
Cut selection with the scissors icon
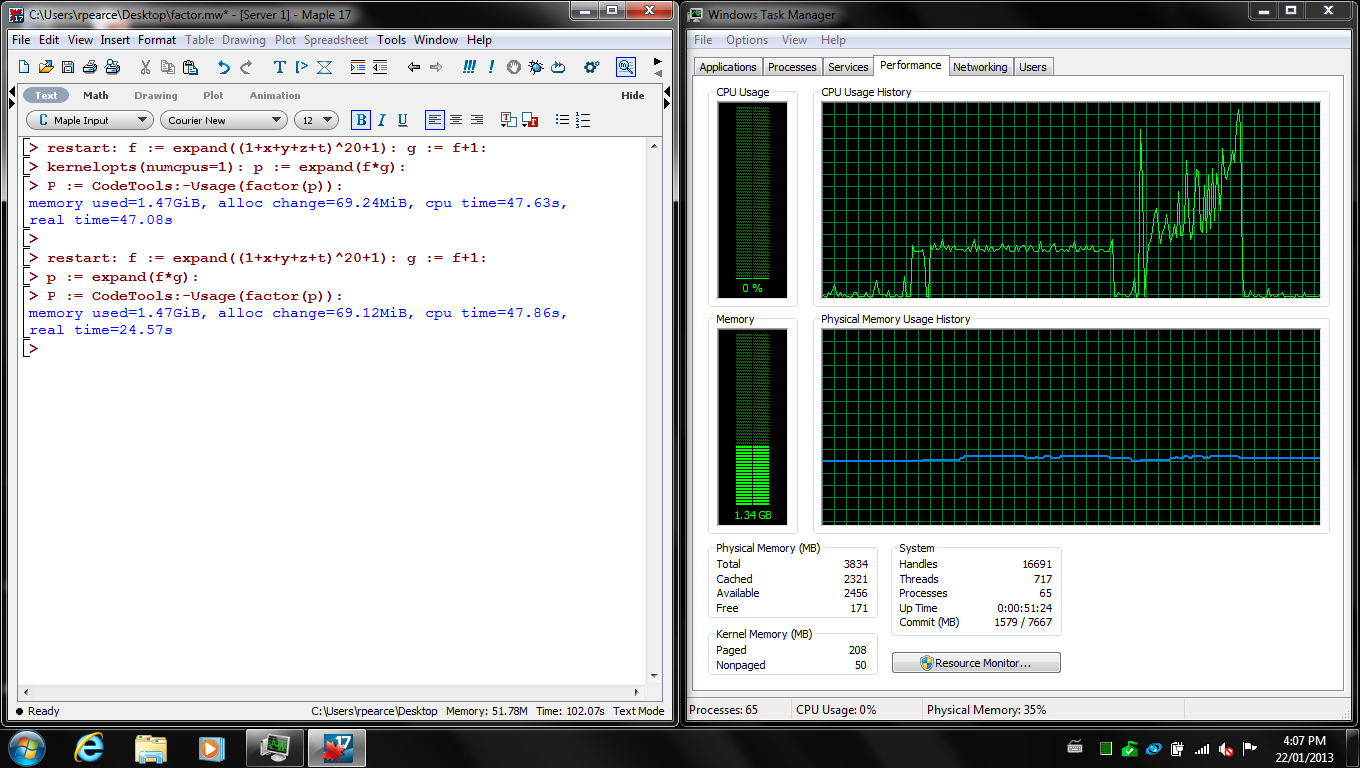pyautogui.click(x=145, y=67)
